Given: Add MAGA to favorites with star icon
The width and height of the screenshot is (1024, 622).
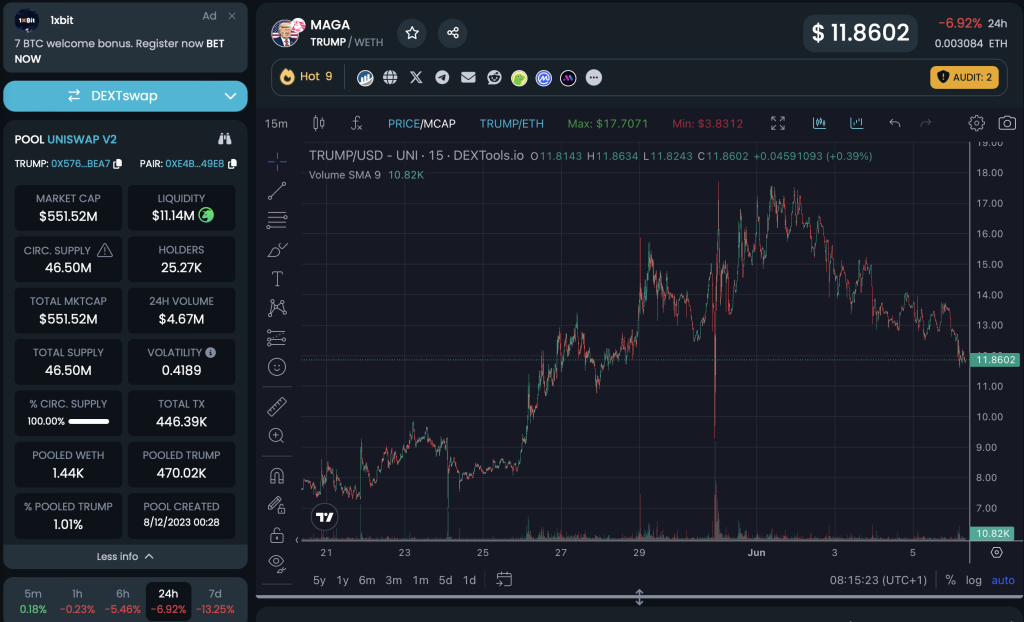Looking at the screenshot, I should tap(412, 33).
